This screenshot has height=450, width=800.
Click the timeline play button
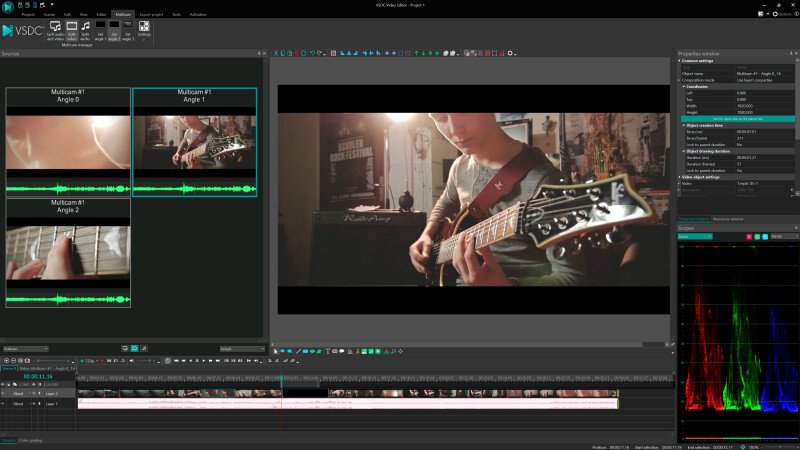coord(204,361)
